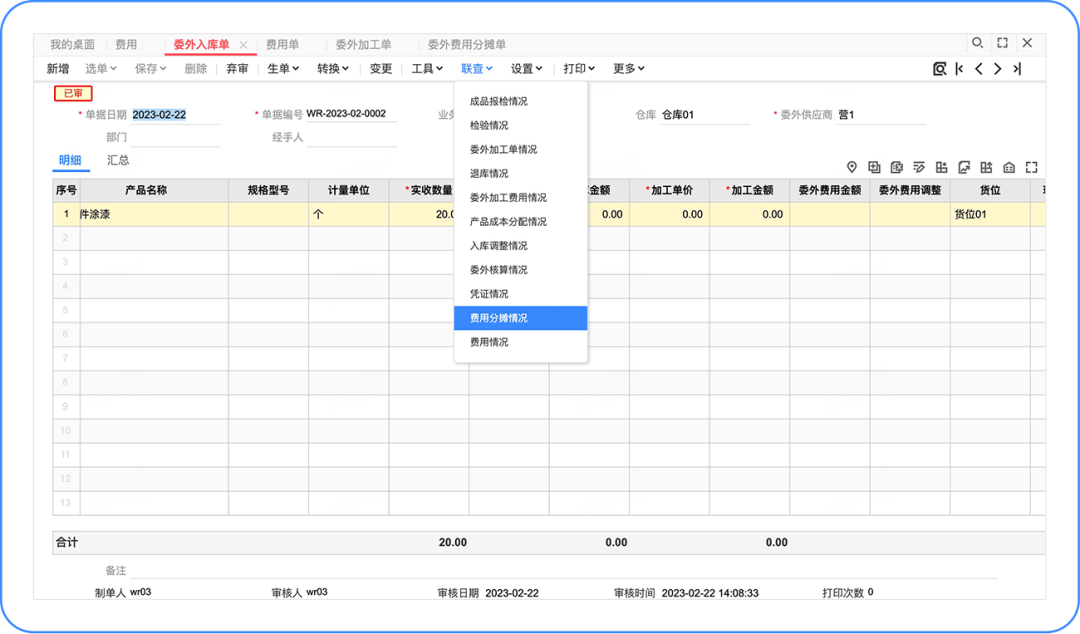Switch to the 委外加工单 tab
Viewport: 1080px width, 634px height.
(363, 43)
